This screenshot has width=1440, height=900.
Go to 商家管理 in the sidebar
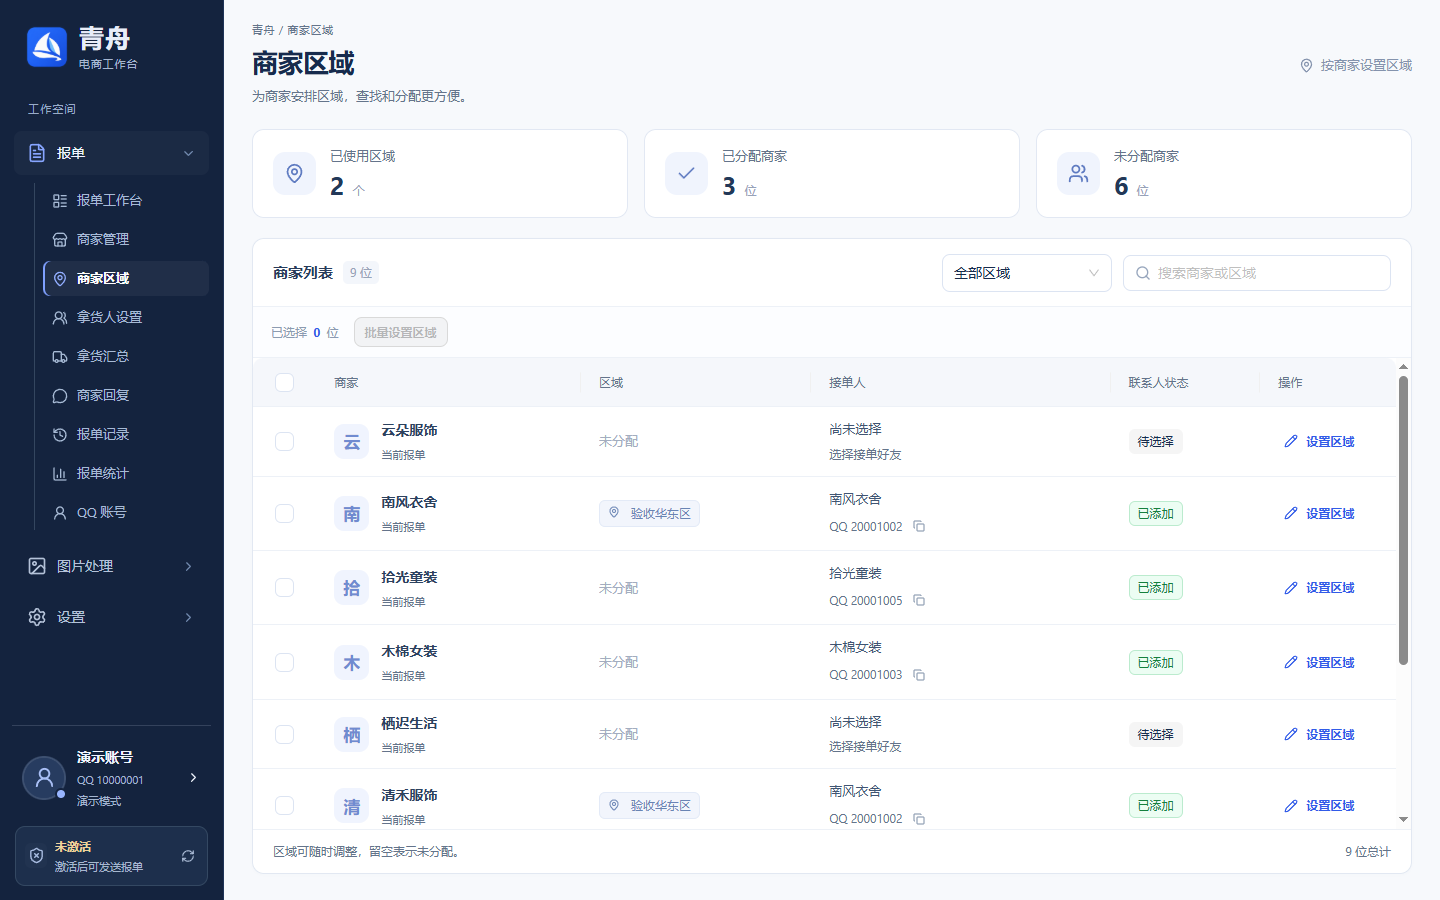pos(126,239)
